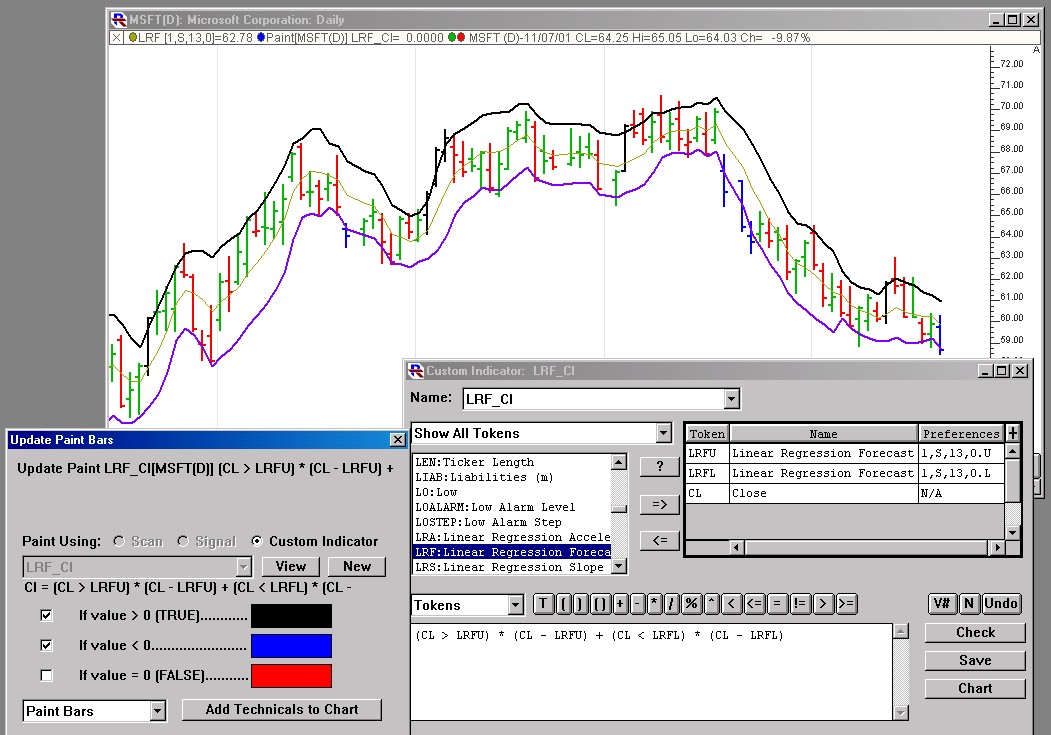Image resolution: width=1051 pixels, height=735 pixels.
Task: Insert the not-equal (!=) operator
Action: tap(800, 604)
